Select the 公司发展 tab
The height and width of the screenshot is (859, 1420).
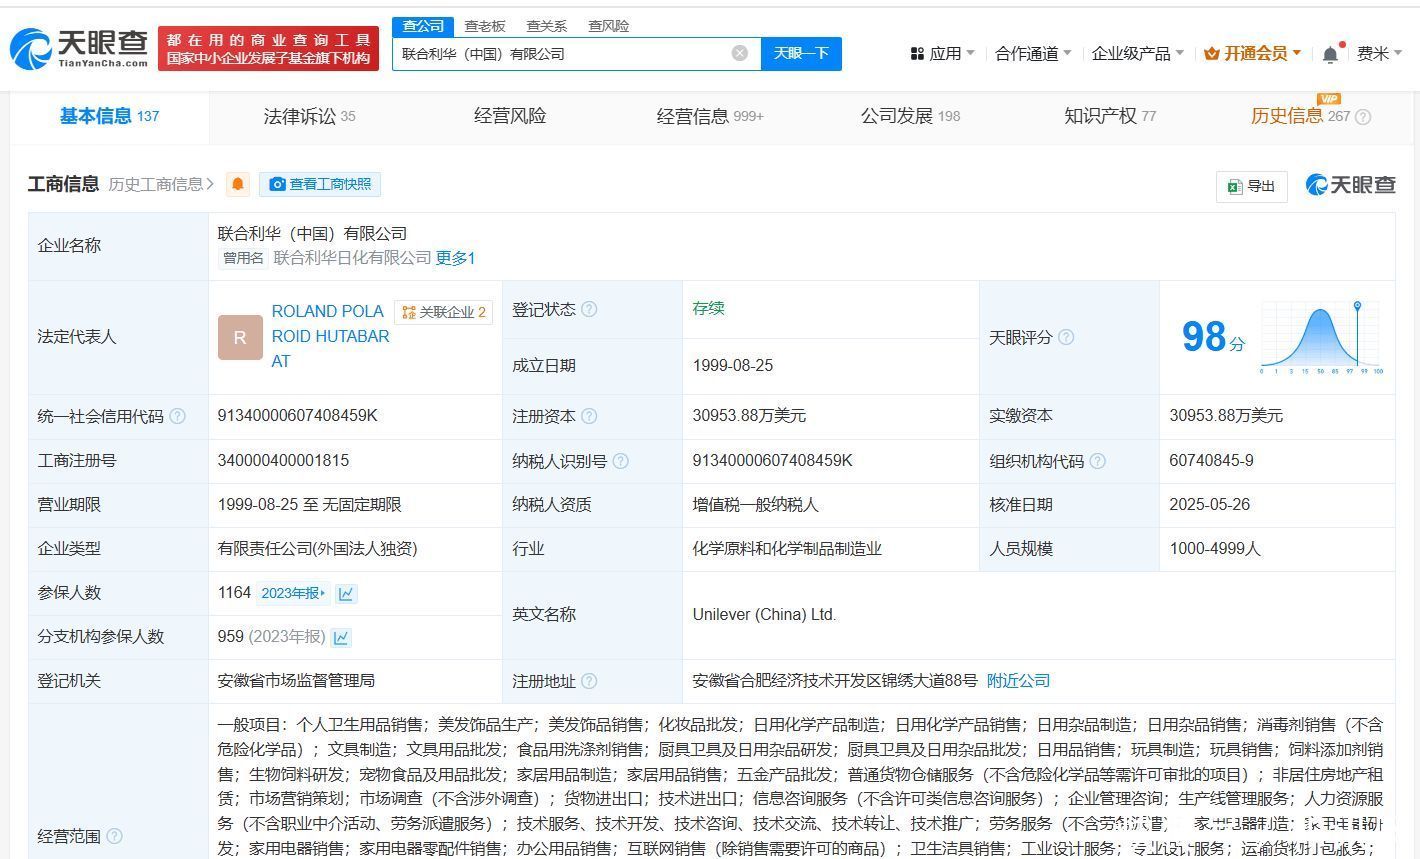point(910,117)
